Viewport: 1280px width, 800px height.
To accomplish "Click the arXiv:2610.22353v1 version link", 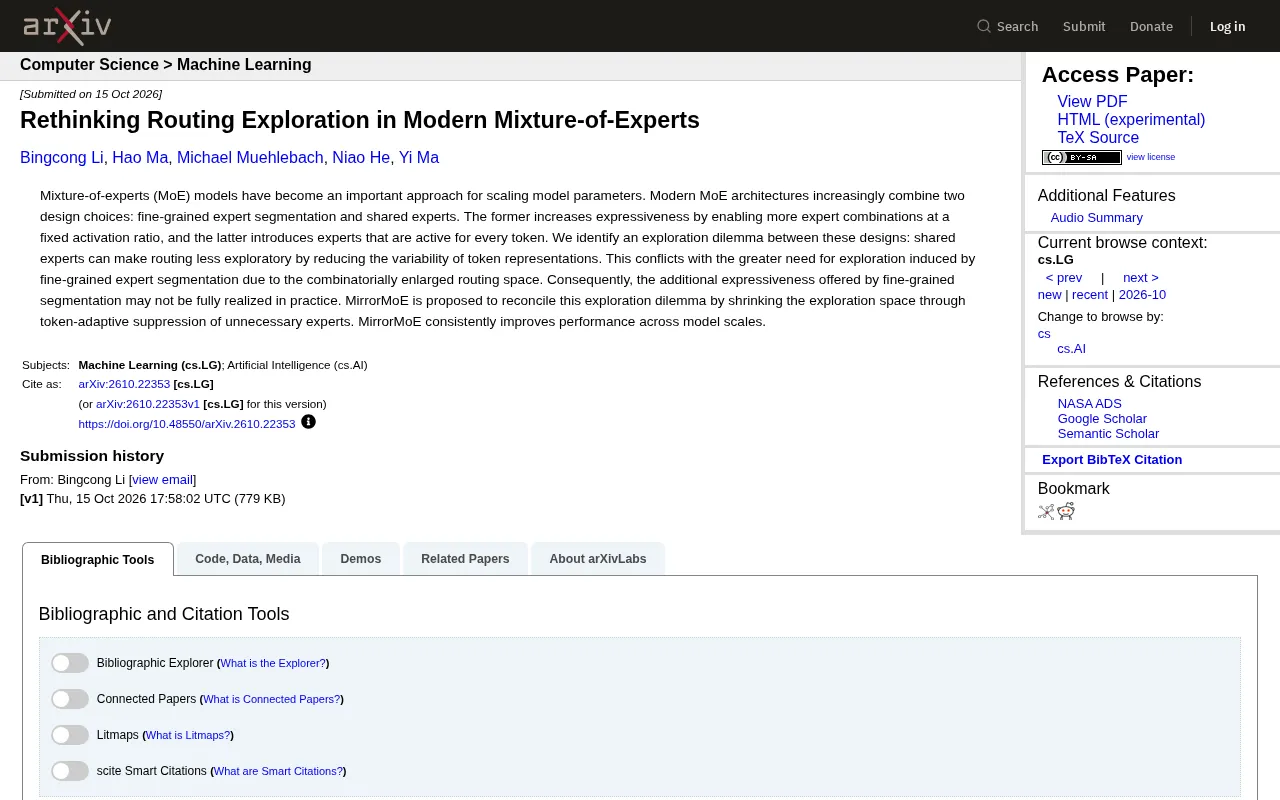I will click(x=148, y=404).
